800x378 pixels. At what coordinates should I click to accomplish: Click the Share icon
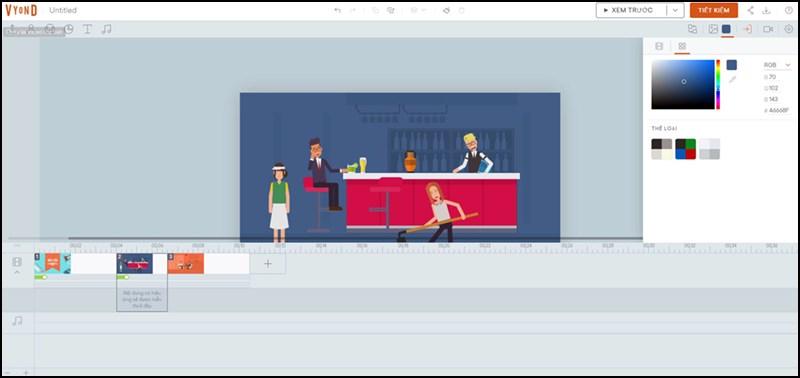(751, 10)
